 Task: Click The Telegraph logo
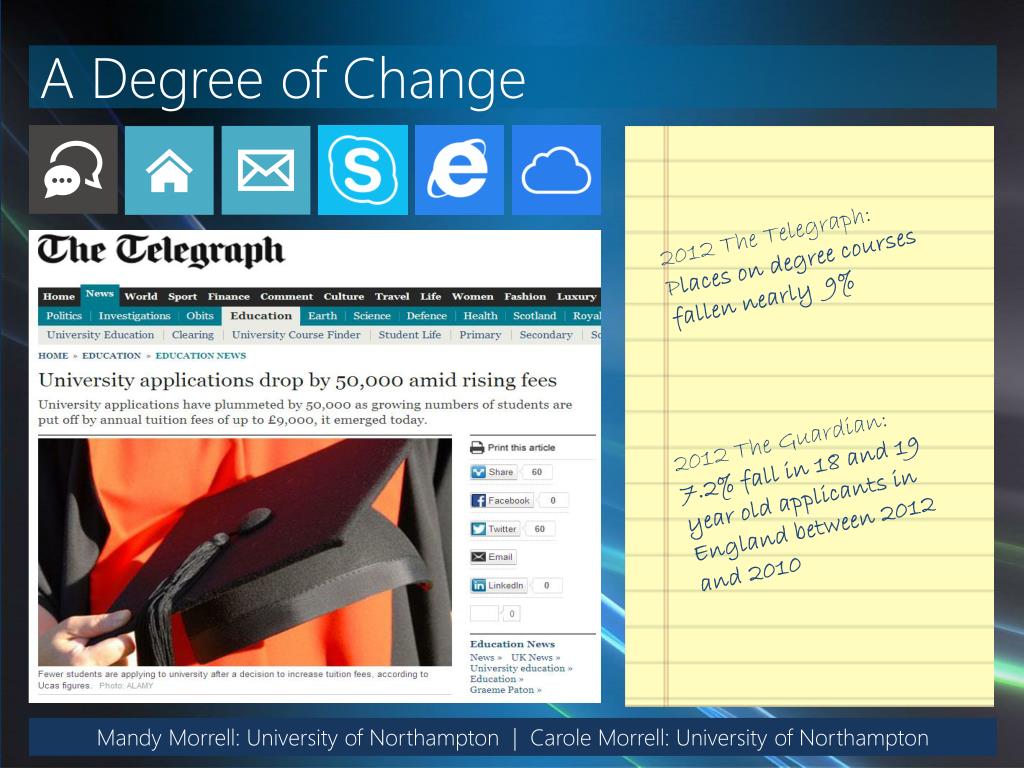coord(161,251)
